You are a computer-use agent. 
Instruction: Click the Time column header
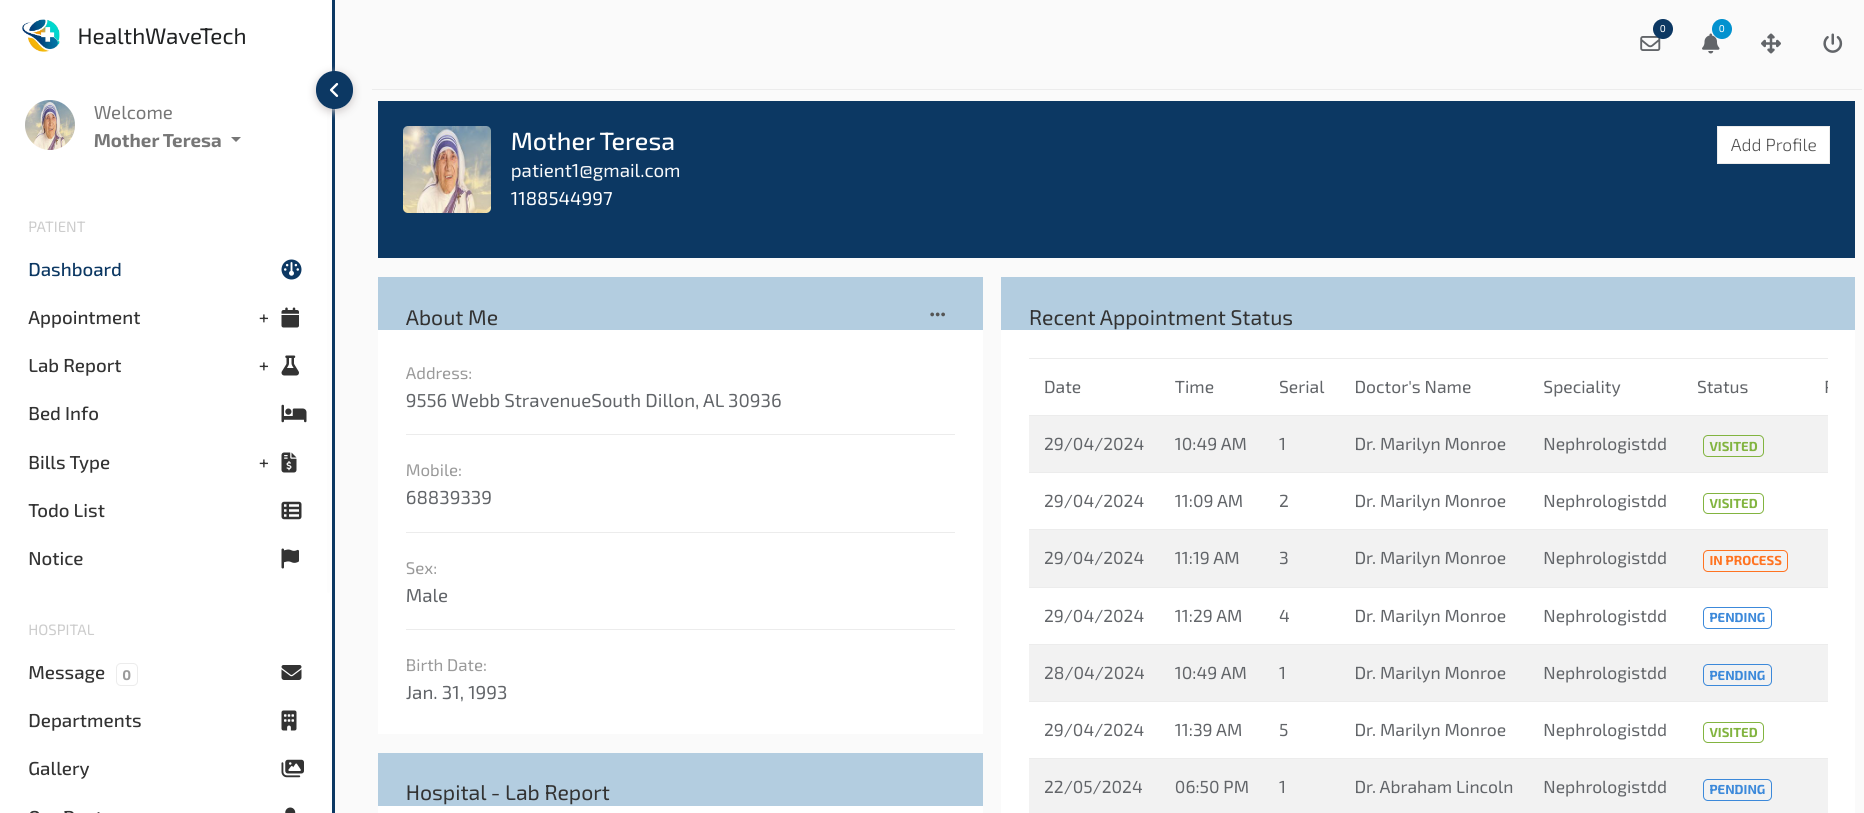(1194, 387)
